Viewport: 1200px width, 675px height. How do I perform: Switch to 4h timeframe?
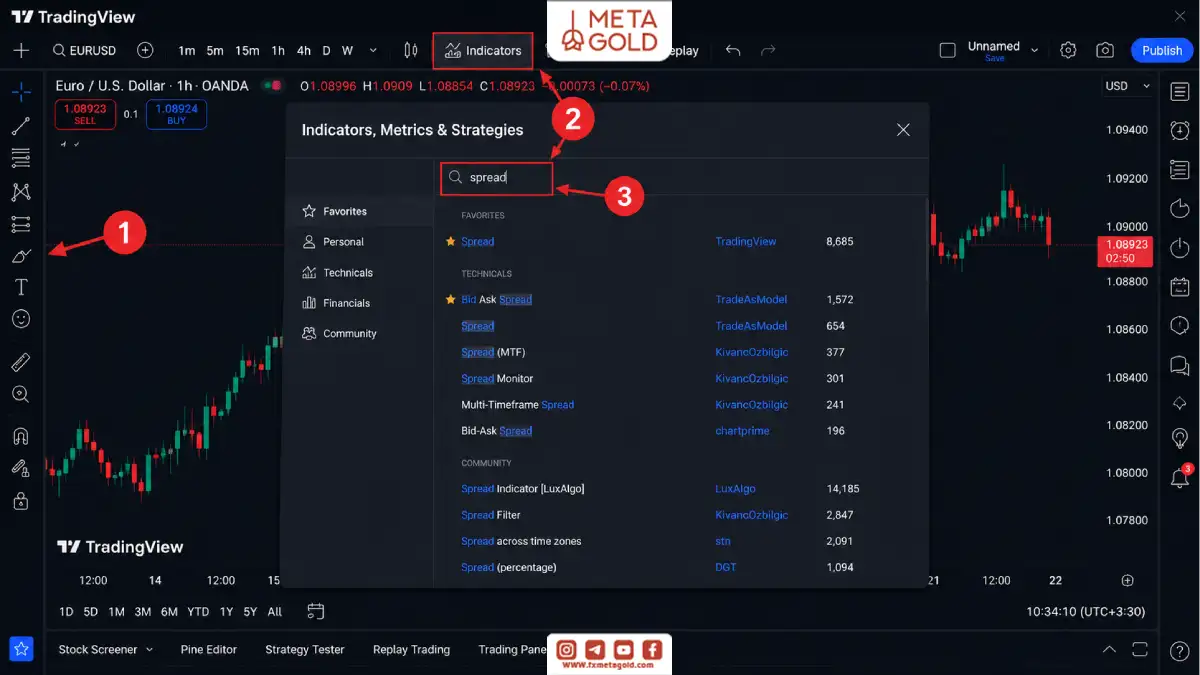pyautogui.click(x=304, y=50)
